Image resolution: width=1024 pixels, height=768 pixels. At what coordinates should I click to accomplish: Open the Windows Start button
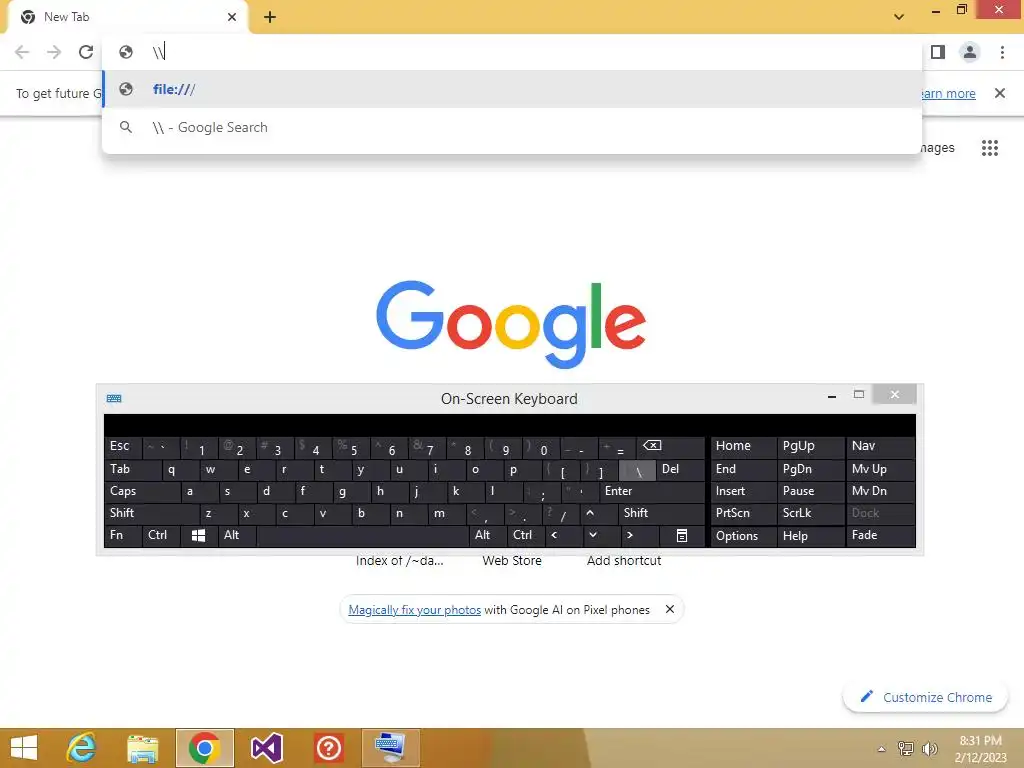(x=24, y=748)
